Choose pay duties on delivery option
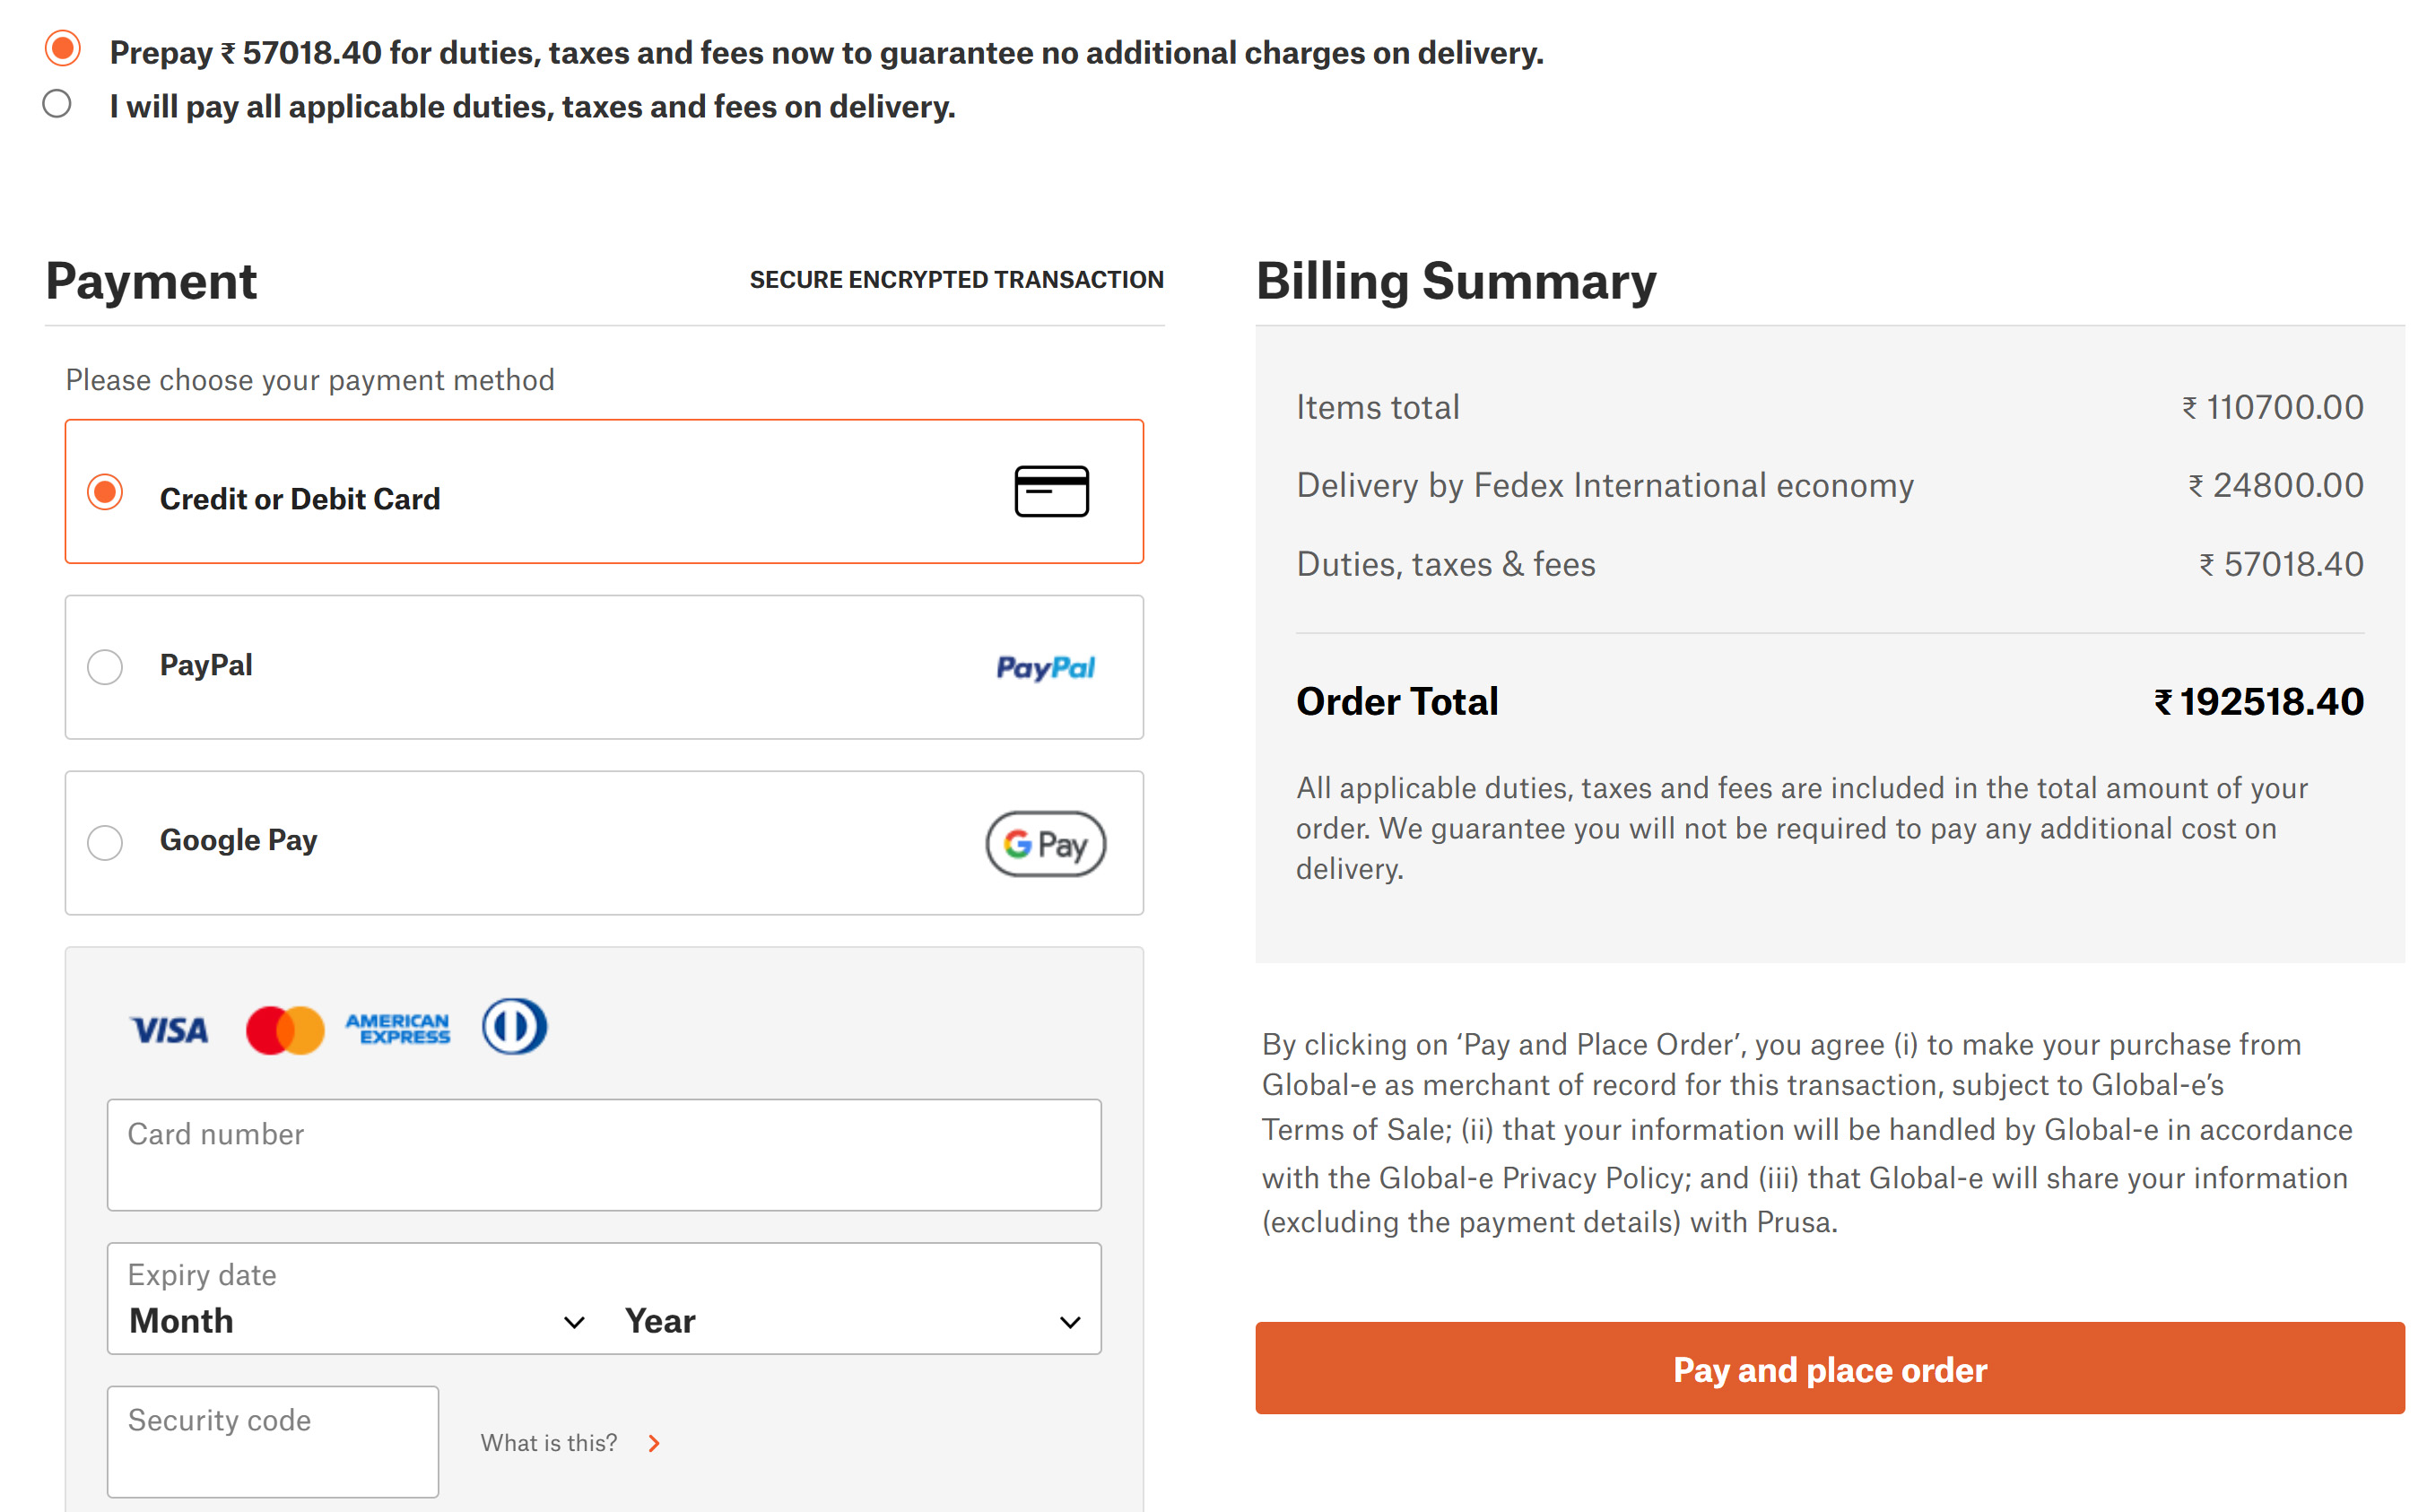 coord(57,104)
